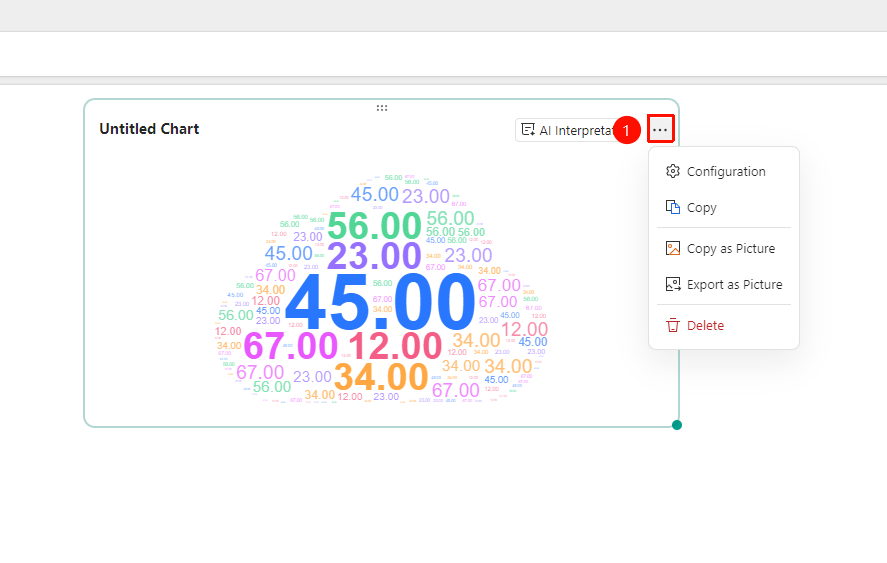Click the large red 12.00 word in the cloud
This screenshot has height=563, width=887.
coord(395,346)
